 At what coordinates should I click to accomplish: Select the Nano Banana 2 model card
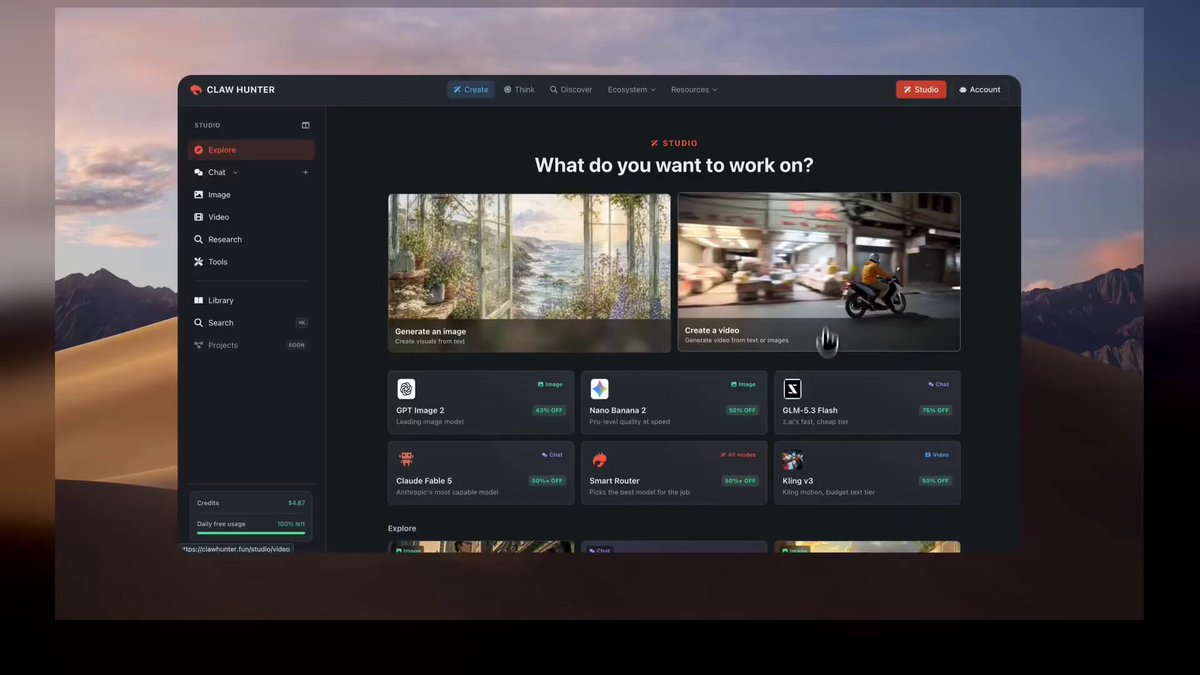(674, 402)
